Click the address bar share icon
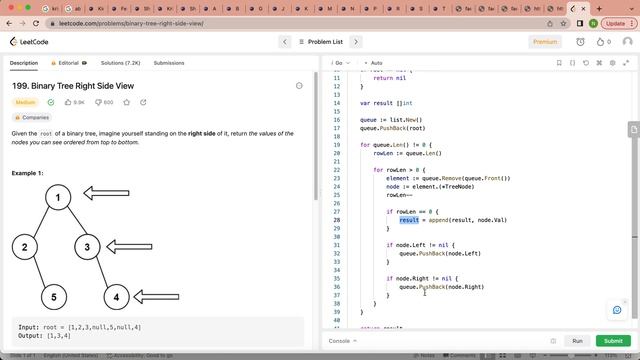640x360 pixels. coord(550,24)
